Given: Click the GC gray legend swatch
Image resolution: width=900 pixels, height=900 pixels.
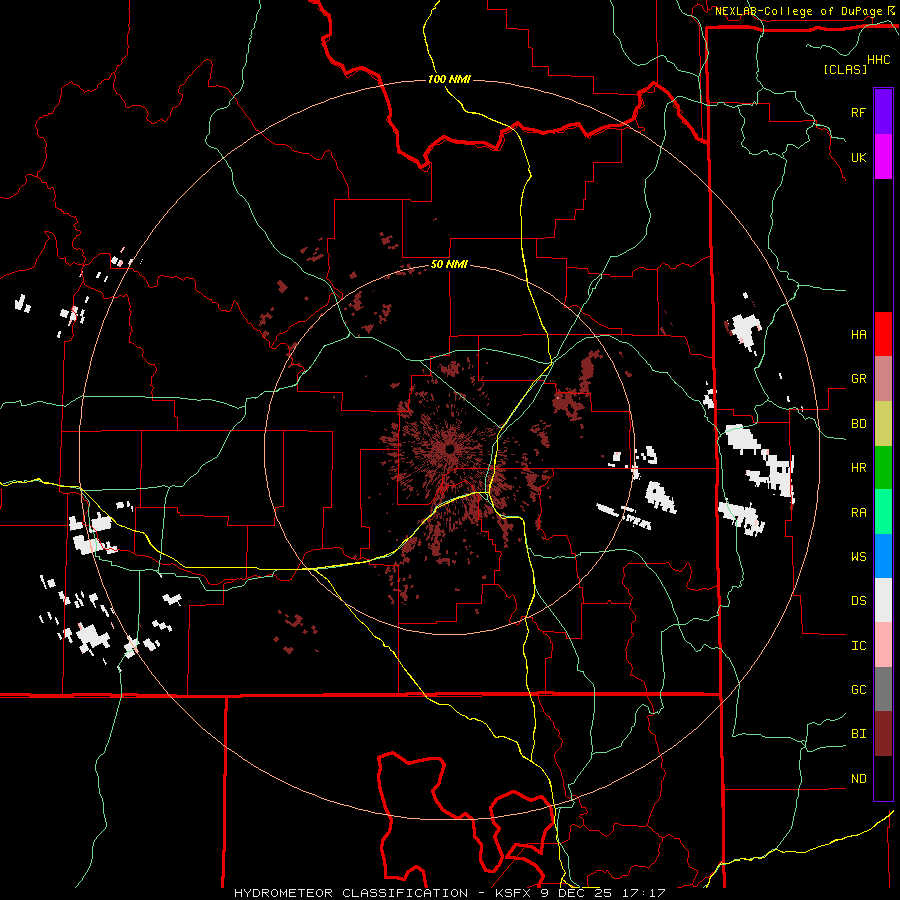Looking at the screenshot, I should click(883, 689).
